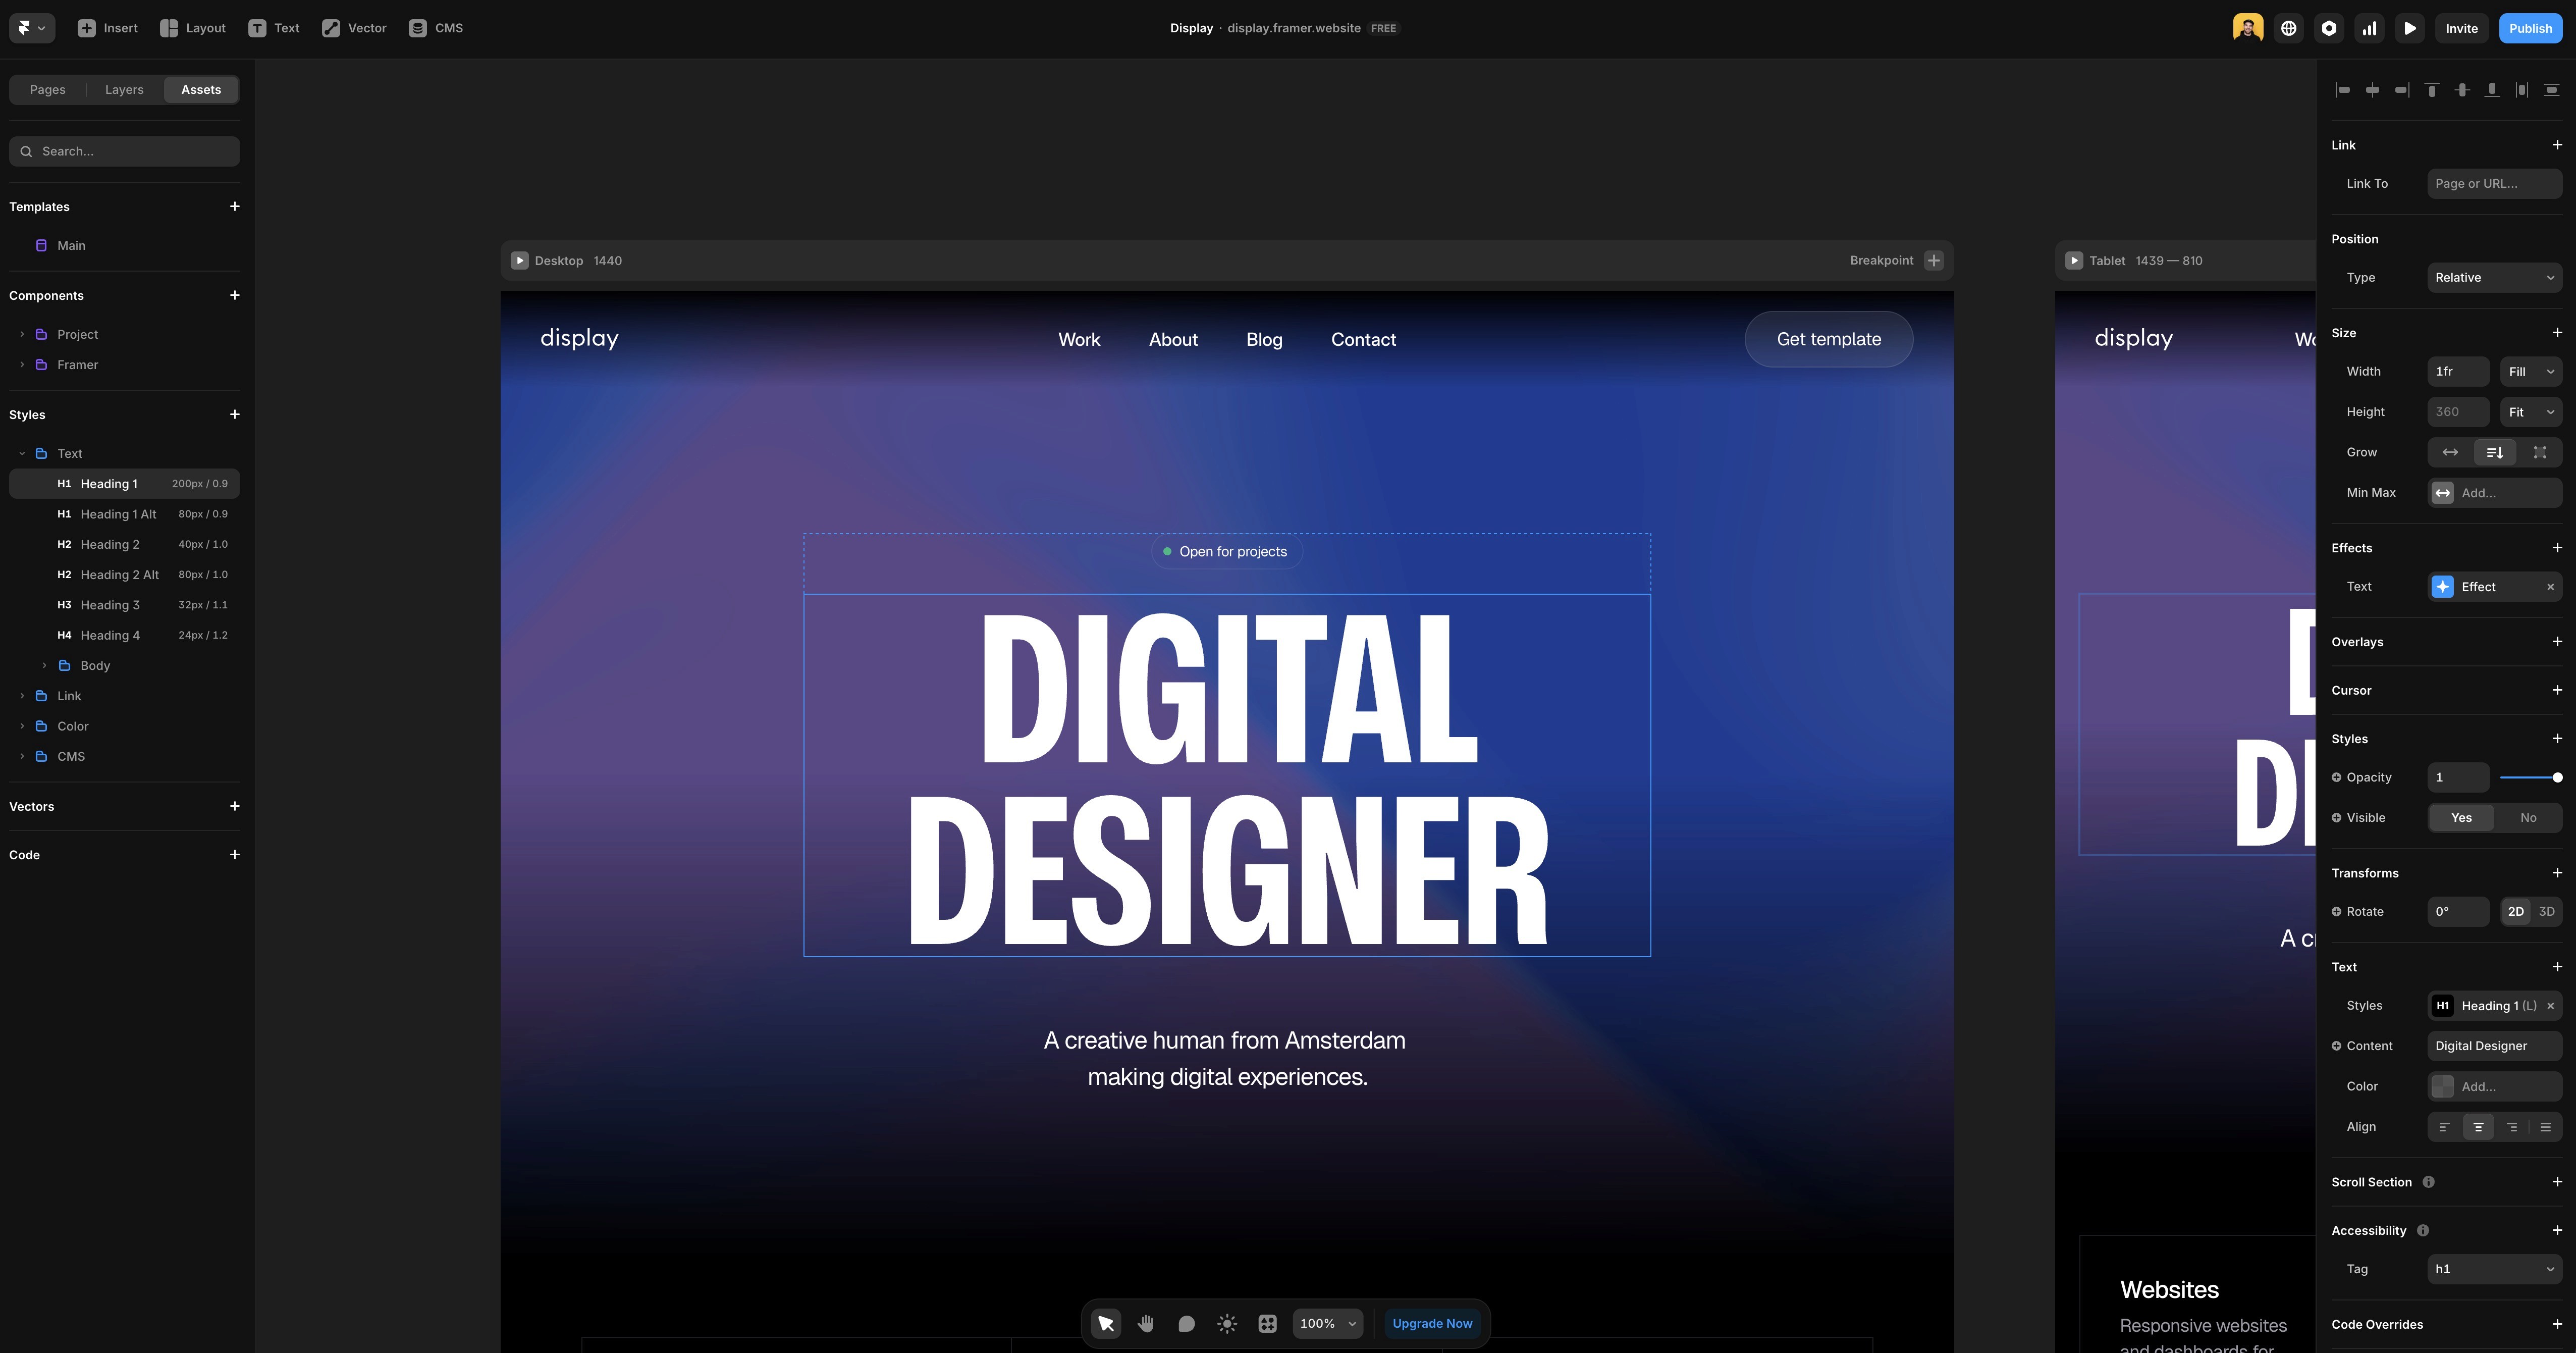Switch to the Layers tab
Viewport: 2576px width, 1353px height.
(x=124, y=89)
